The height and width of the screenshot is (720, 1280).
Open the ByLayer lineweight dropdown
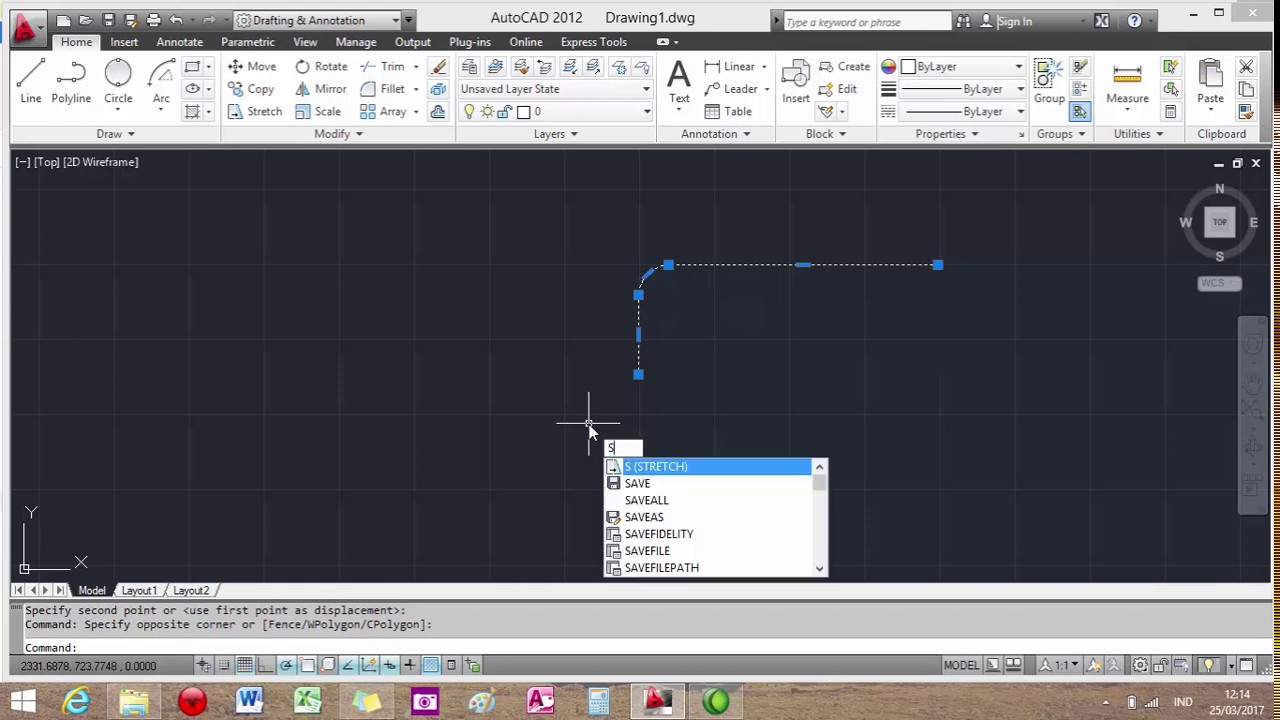pyautogui.click(x=963, y=89)
